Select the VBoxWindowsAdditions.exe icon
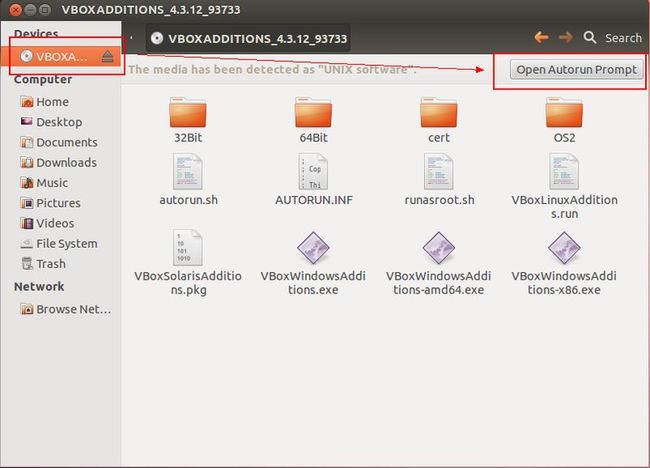The height and width of the screenshot is (468, 650). click(313, 248)
